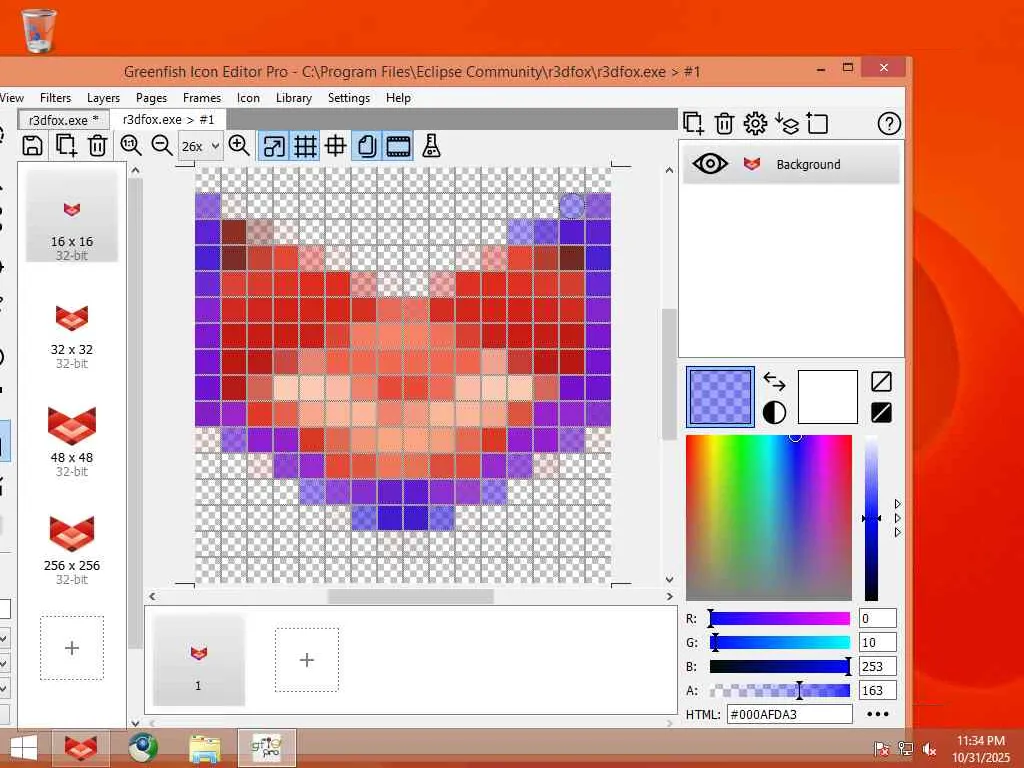Screen dimensions: 1024x768
Task: Click the blue foreground color swatch
Action: (x=720, y=397)
